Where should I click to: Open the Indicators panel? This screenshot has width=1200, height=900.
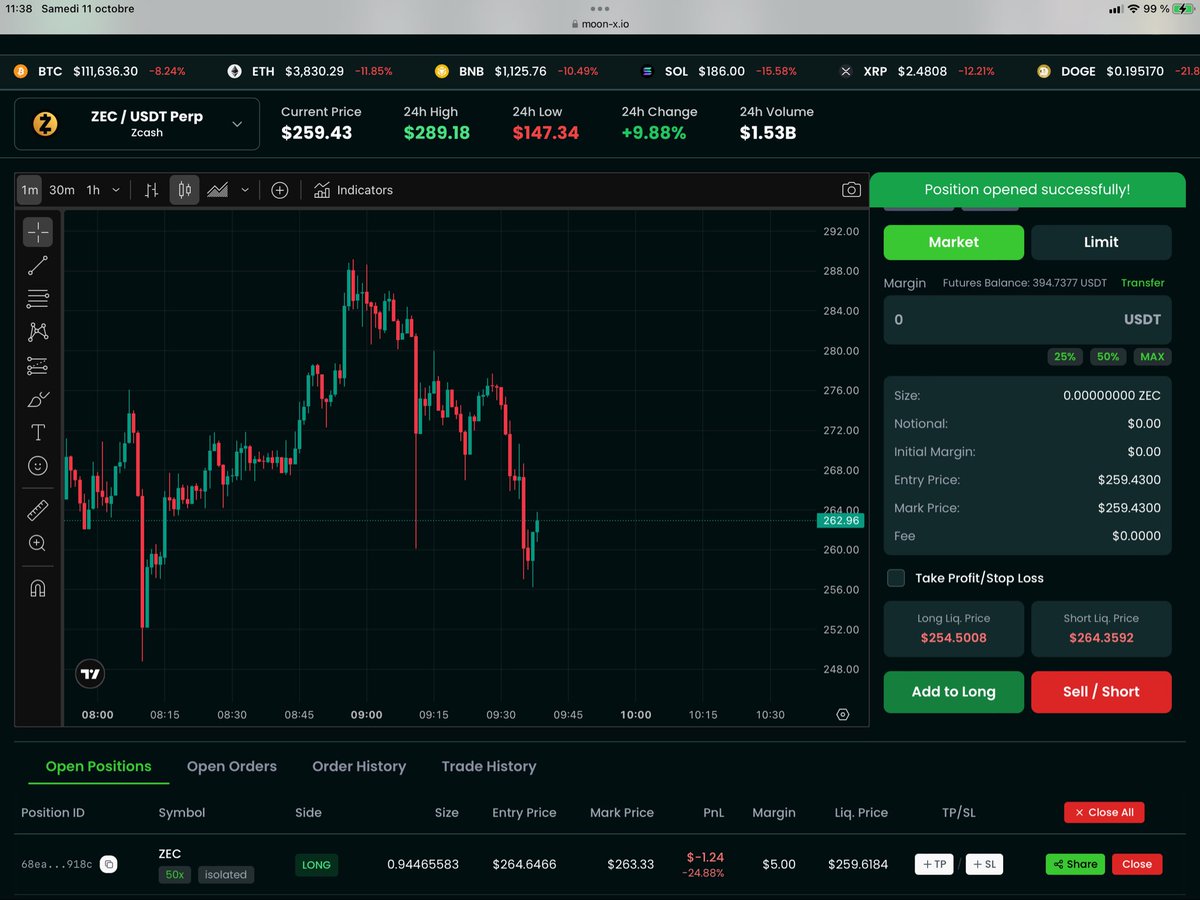[x=353, y=190]
